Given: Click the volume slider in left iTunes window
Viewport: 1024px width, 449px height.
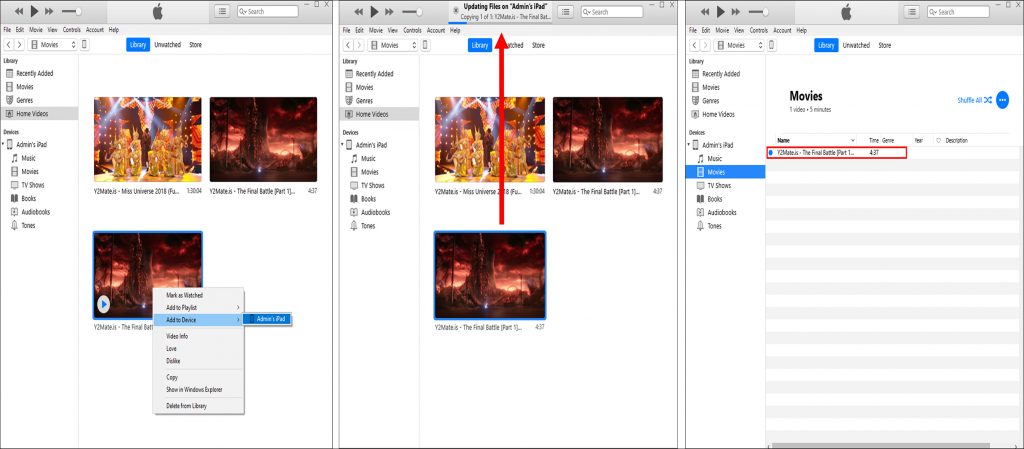Looking at the screenshot, I should (x=72, y=12).
